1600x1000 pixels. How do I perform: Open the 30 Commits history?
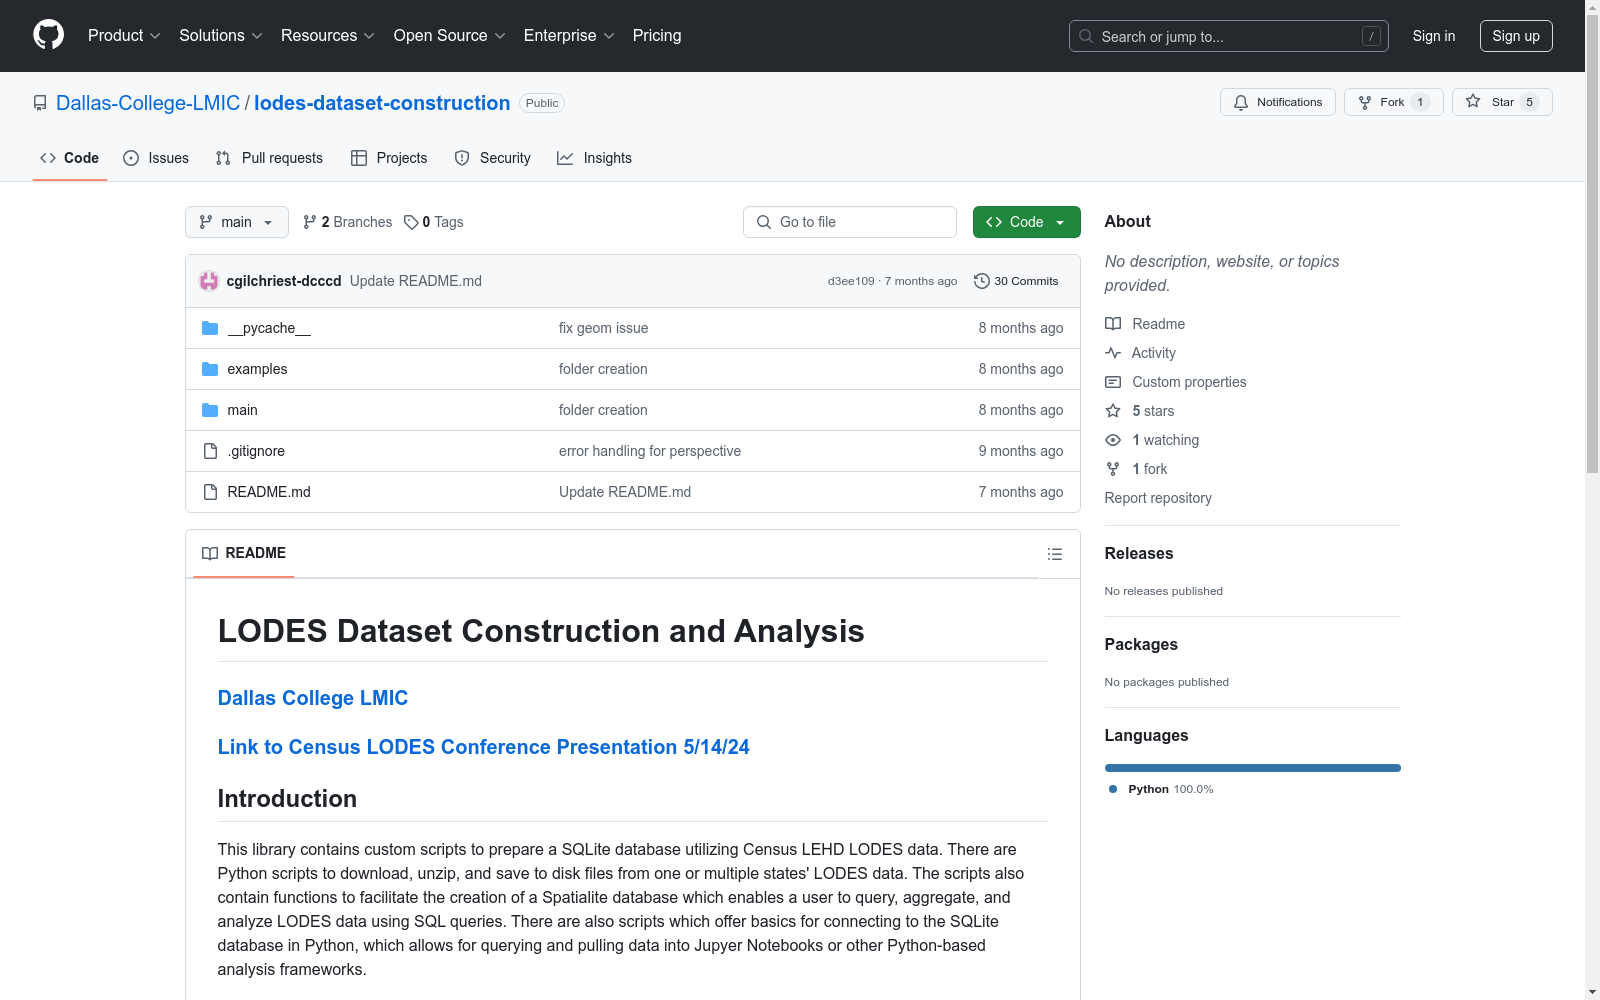pyautogui.click(x=1016, y=281)
